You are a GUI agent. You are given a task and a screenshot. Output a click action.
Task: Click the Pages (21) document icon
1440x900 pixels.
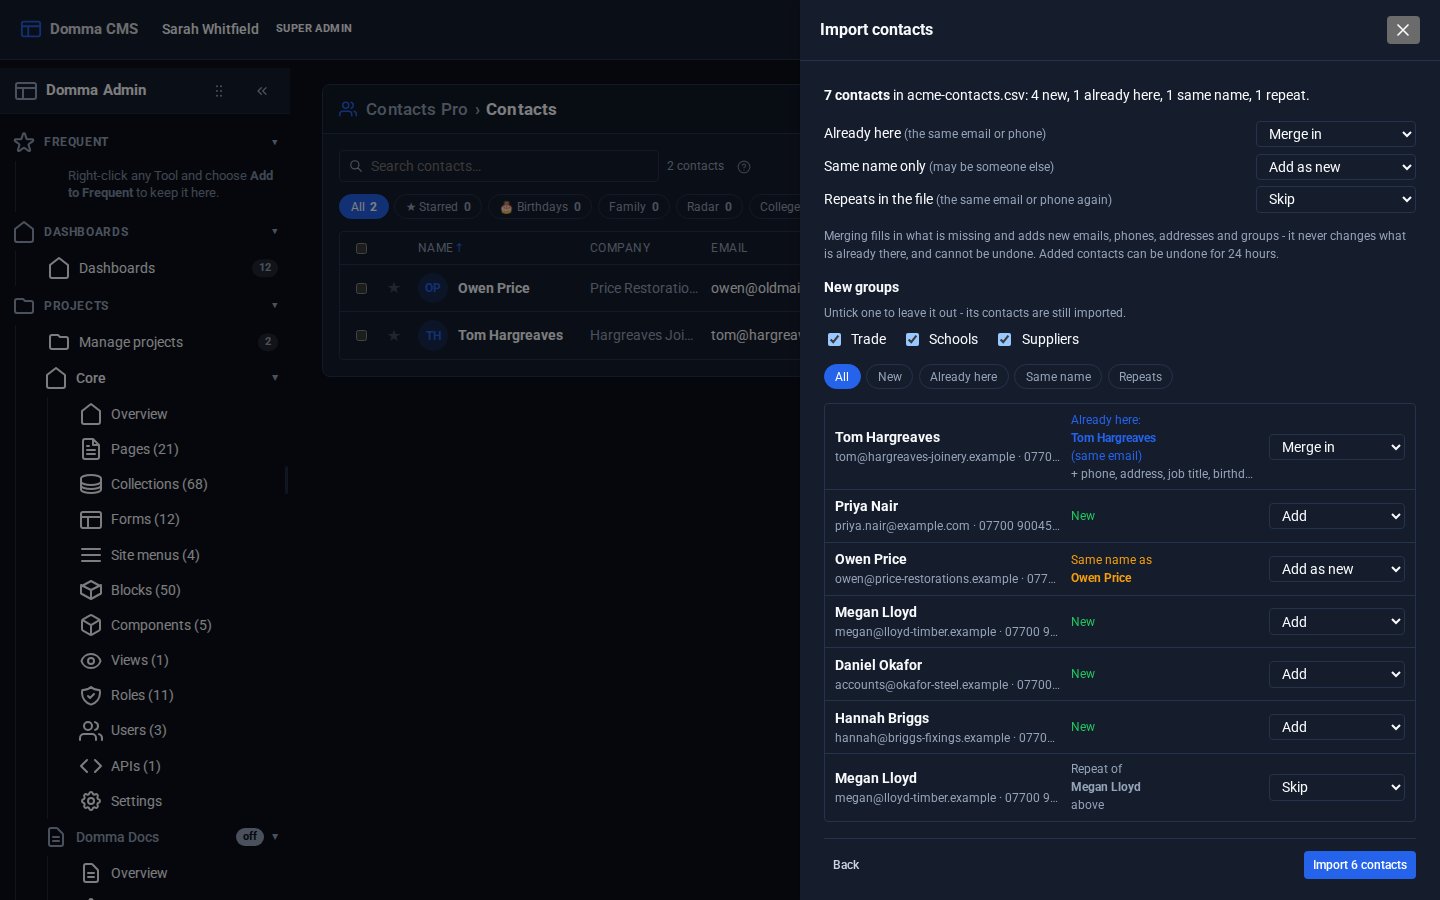click(x=91, y=449)
